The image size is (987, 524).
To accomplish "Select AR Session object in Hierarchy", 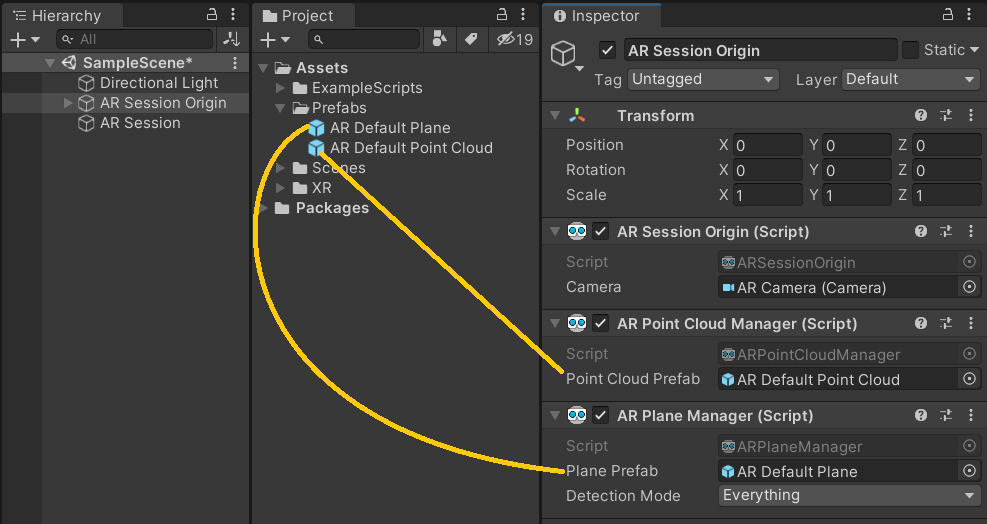I will coord(140,123).
